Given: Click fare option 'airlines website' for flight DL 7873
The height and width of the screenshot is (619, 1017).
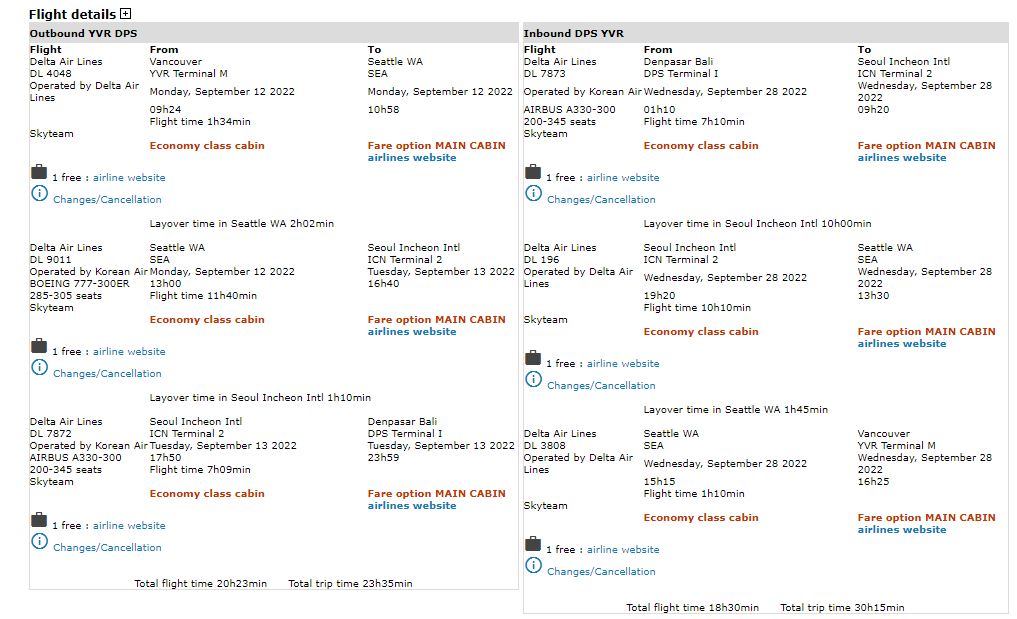Looking at the screenshot, I should click(x=901, y=158).
